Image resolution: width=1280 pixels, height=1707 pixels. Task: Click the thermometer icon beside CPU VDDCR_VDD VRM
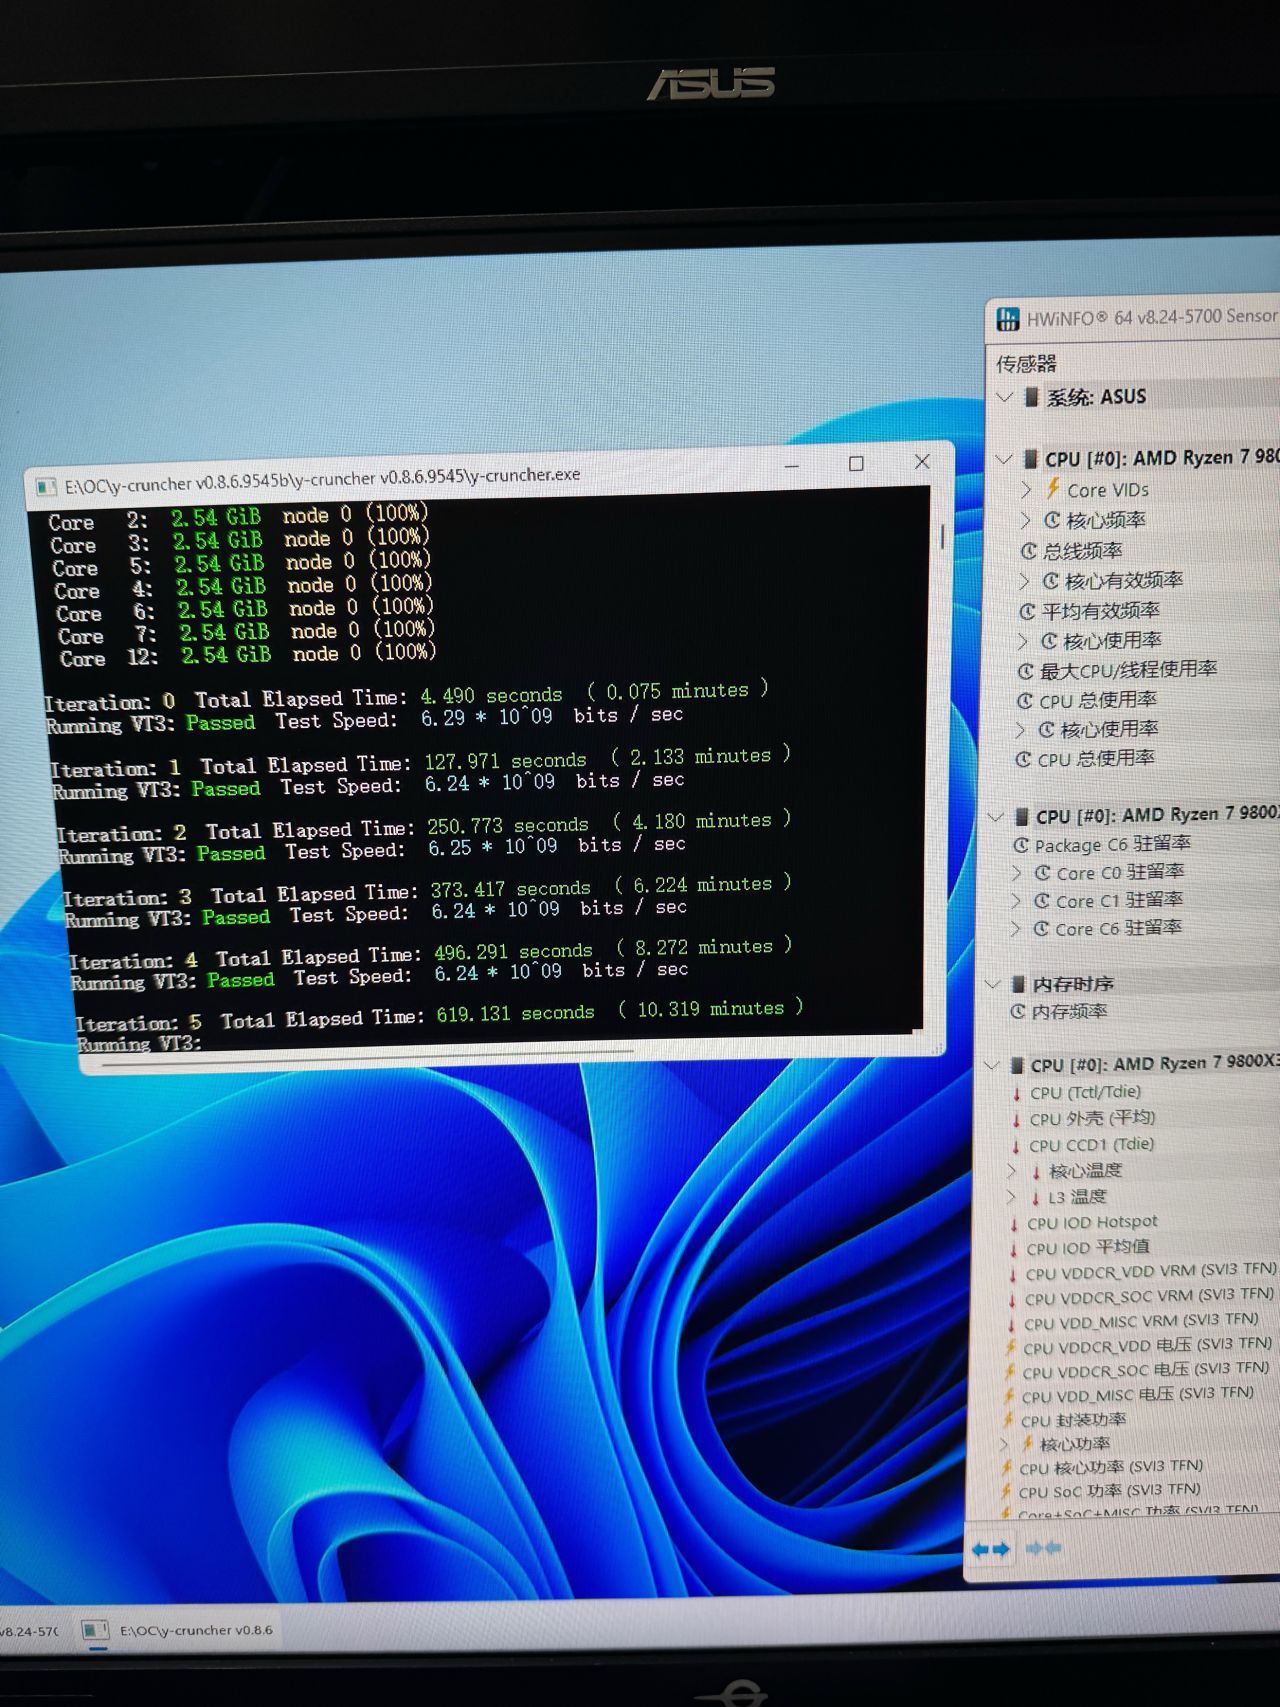click(1013, 1275)
